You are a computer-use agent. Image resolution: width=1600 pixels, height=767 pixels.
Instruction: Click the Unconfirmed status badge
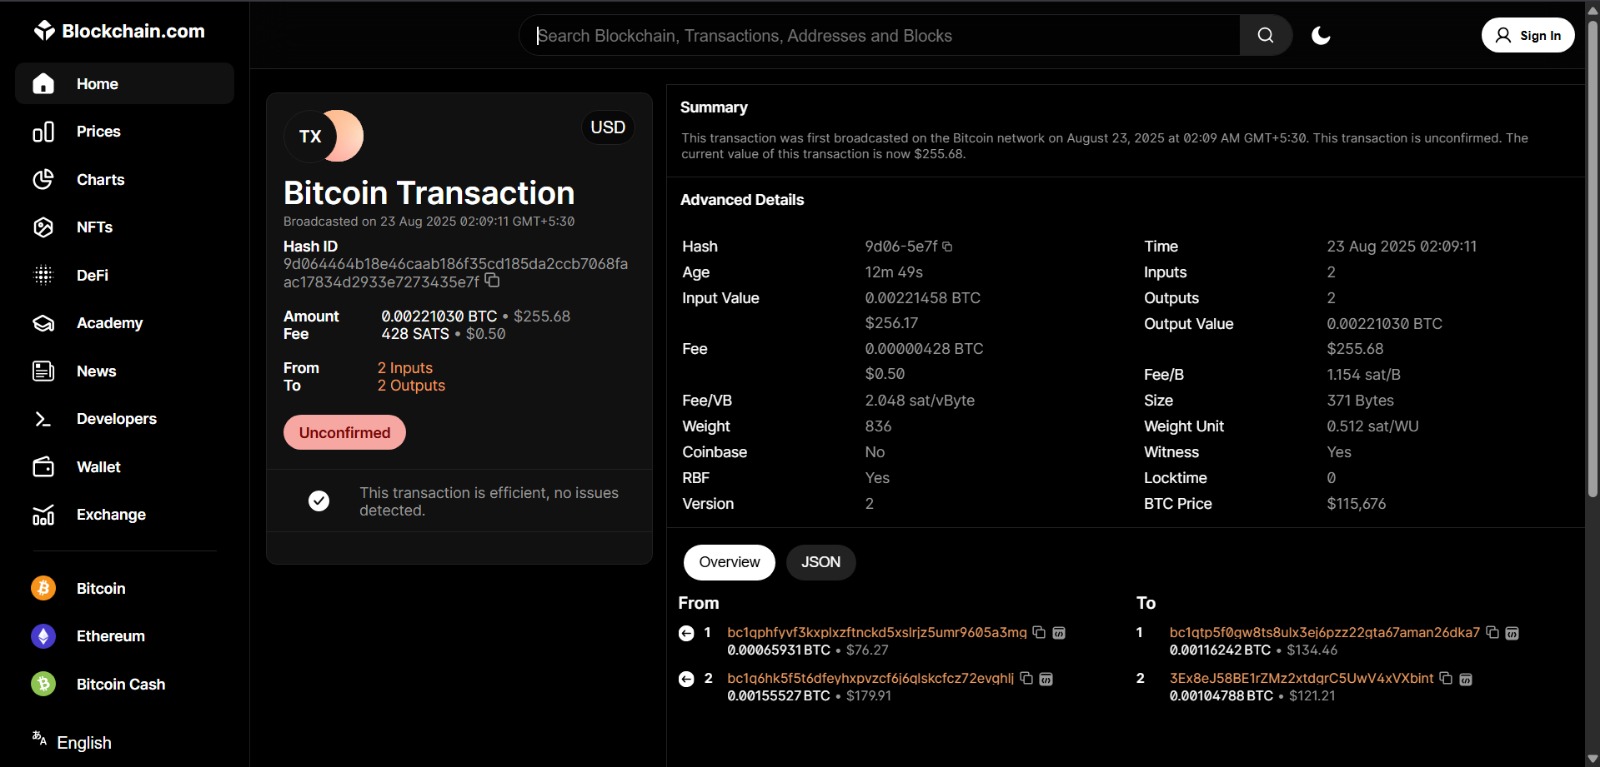tap(344, 433)
